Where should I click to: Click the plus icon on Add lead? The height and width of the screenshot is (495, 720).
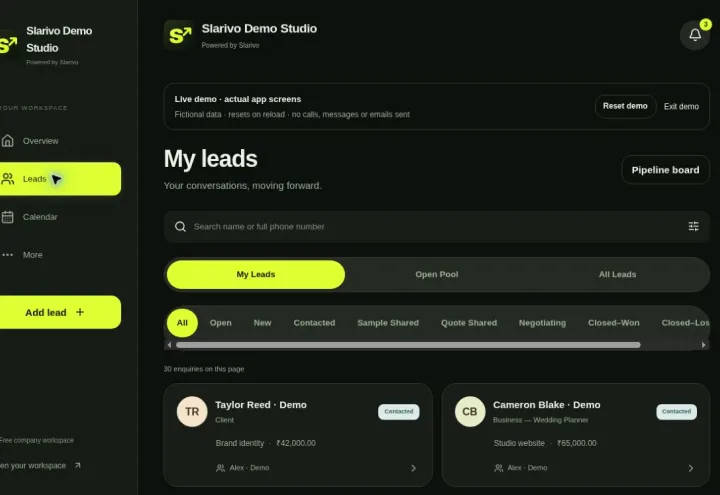pos(80,312)
